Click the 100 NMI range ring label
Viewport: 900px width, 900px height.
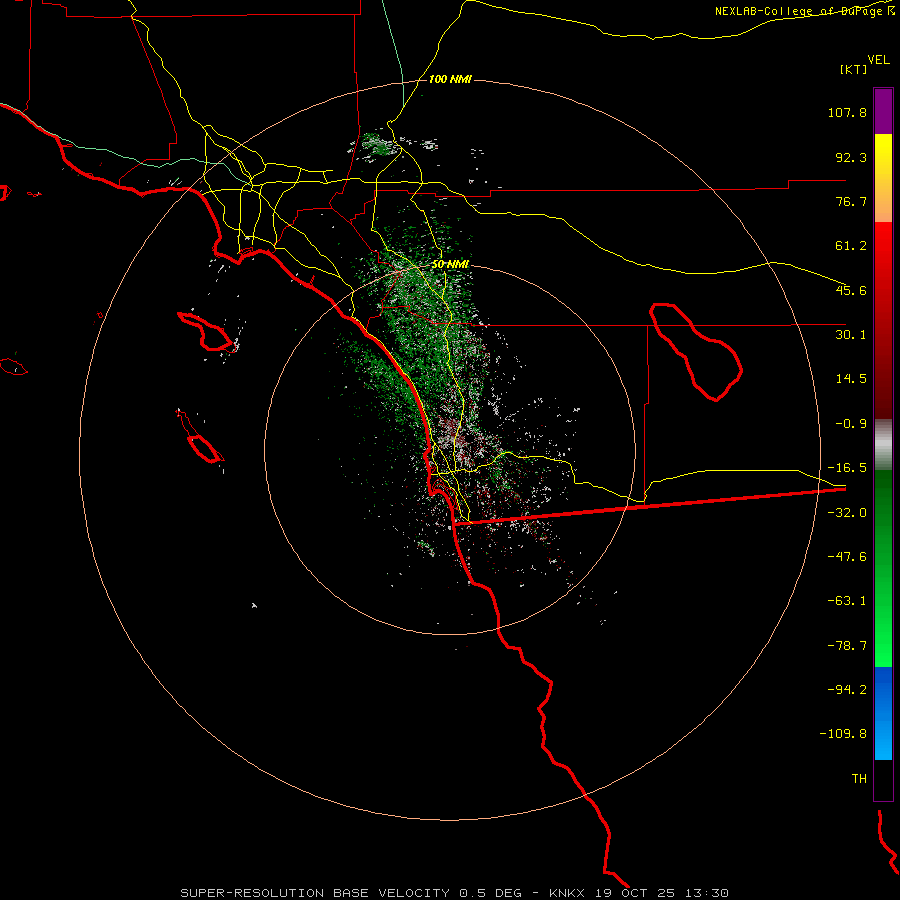450,79
